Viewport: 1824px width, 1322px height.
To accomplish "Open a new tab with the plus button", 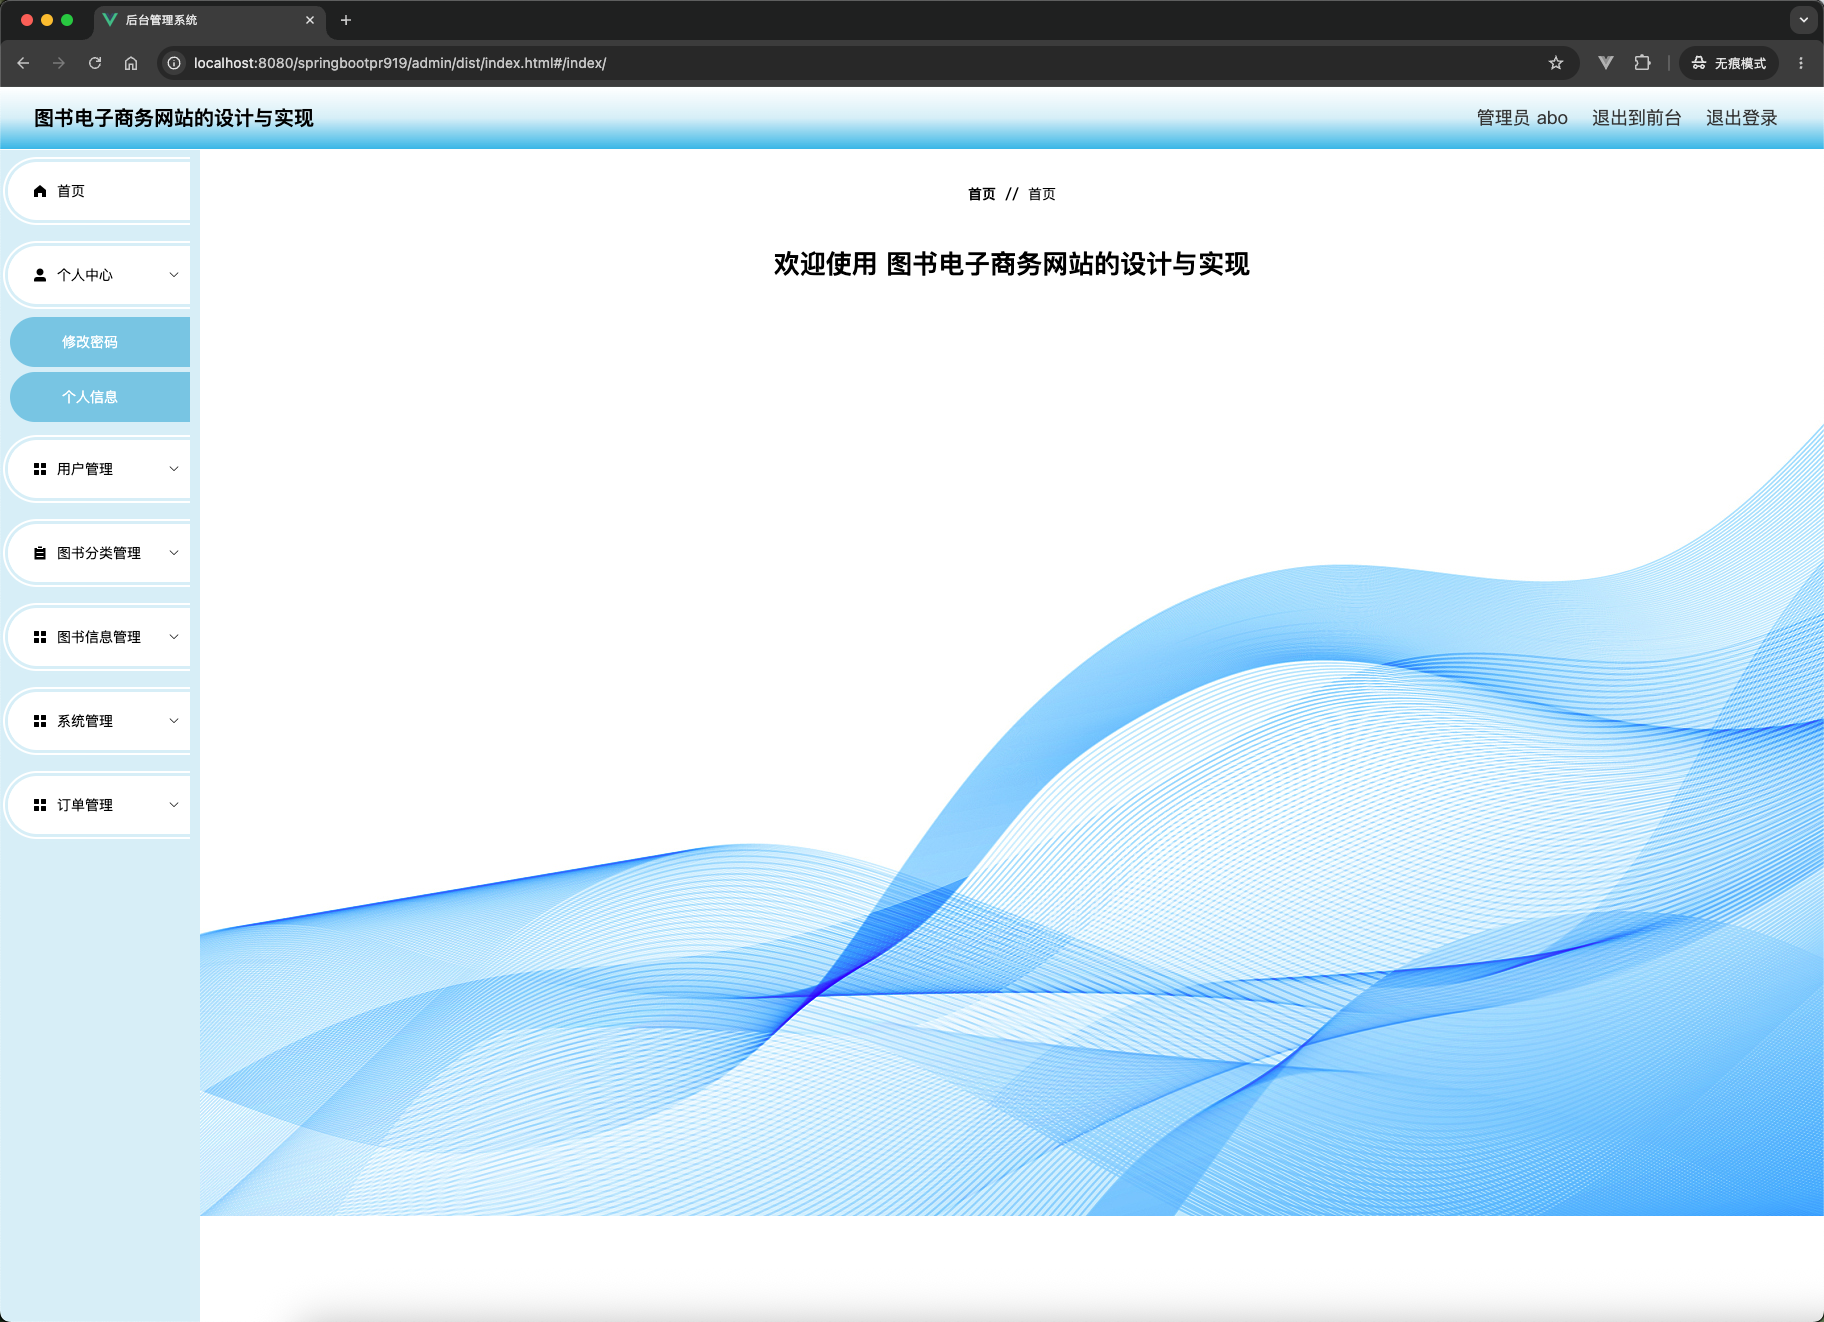I will coord(346,20).
